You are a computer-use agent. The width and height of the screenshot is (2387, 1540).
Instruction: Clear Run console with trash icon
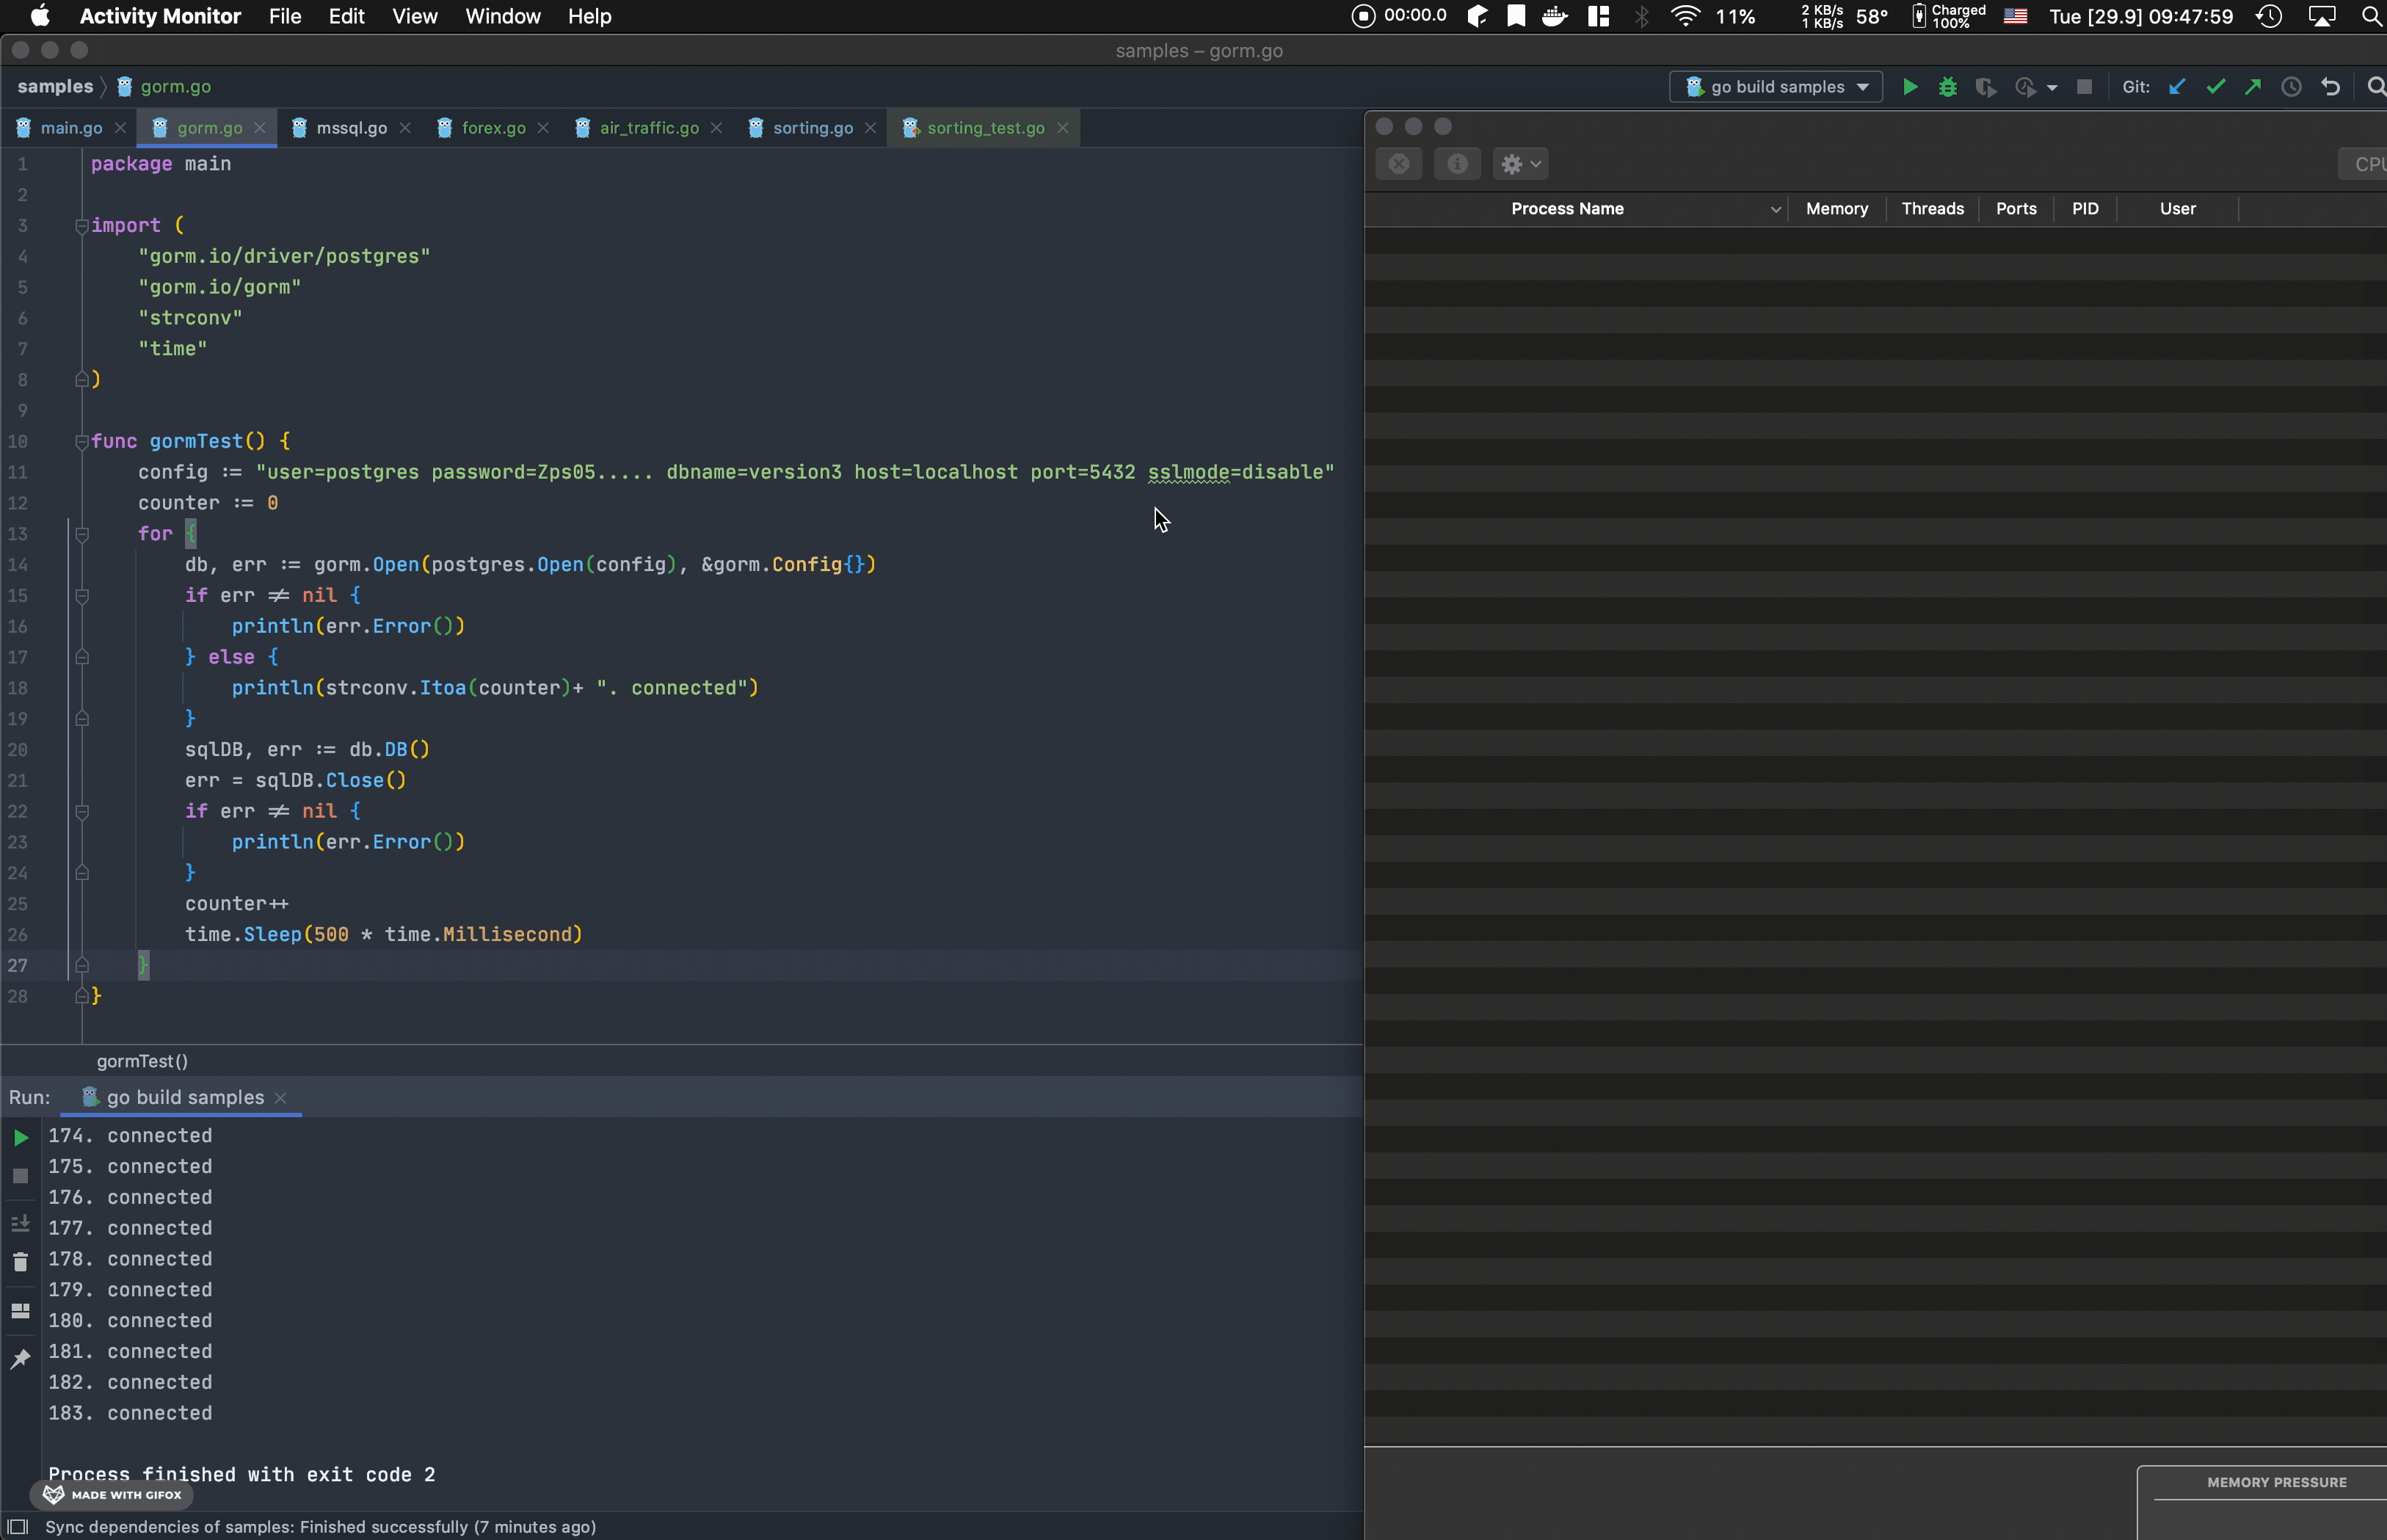[x=20, y=1262]
